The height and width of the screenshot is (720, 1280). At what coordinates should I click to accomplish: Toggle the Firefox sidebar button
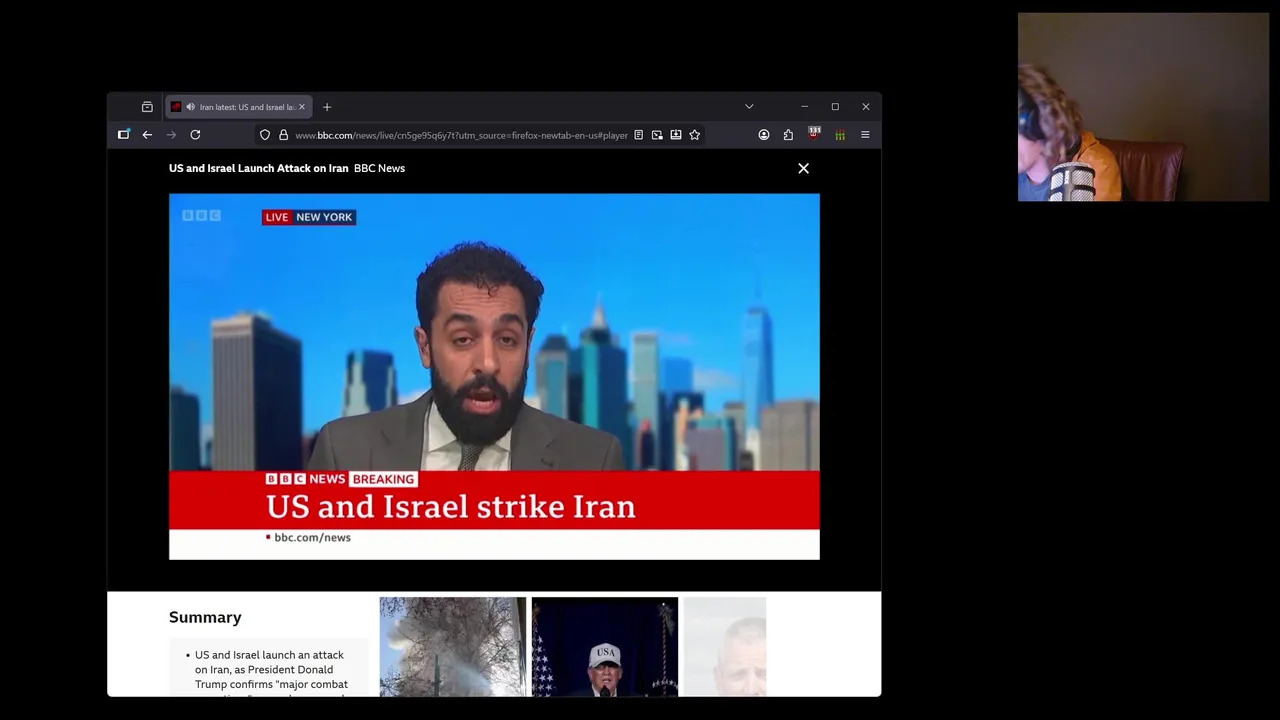click(124, 135)
